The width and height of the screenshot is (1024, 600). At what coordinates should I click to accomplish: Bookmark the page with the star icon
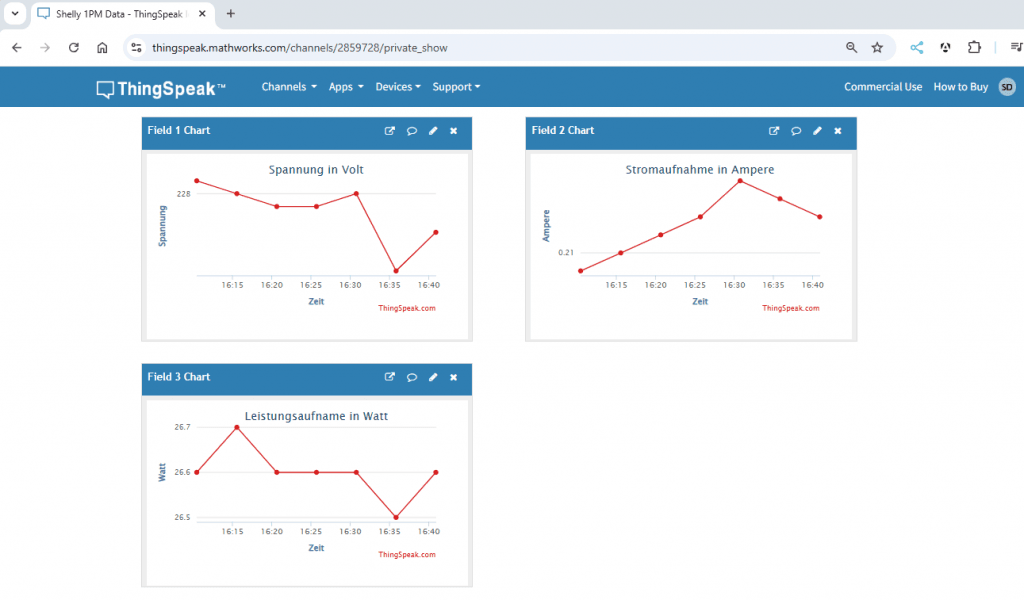pyautogui.click(x=879, y=47)
